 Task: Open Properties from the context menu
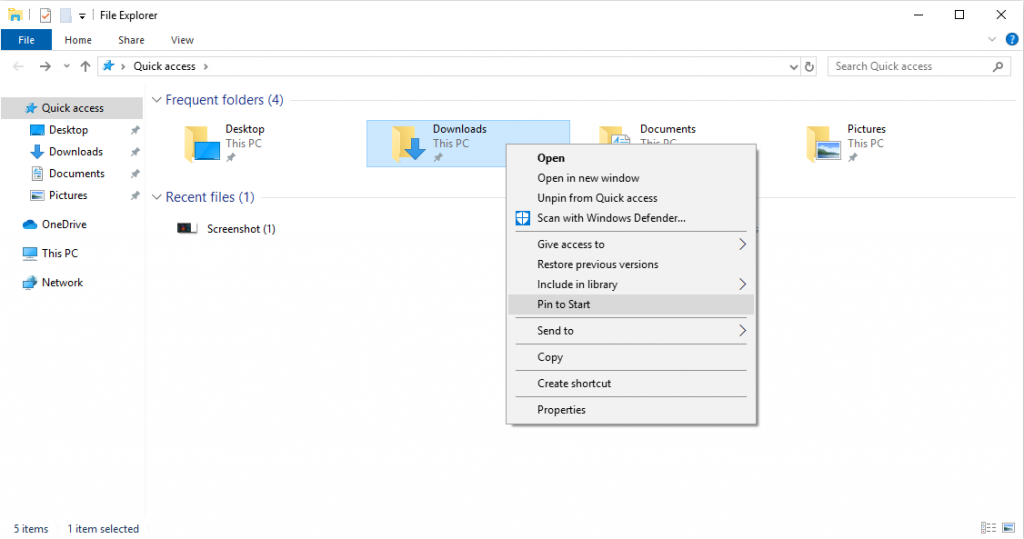[x=631, y=410]
